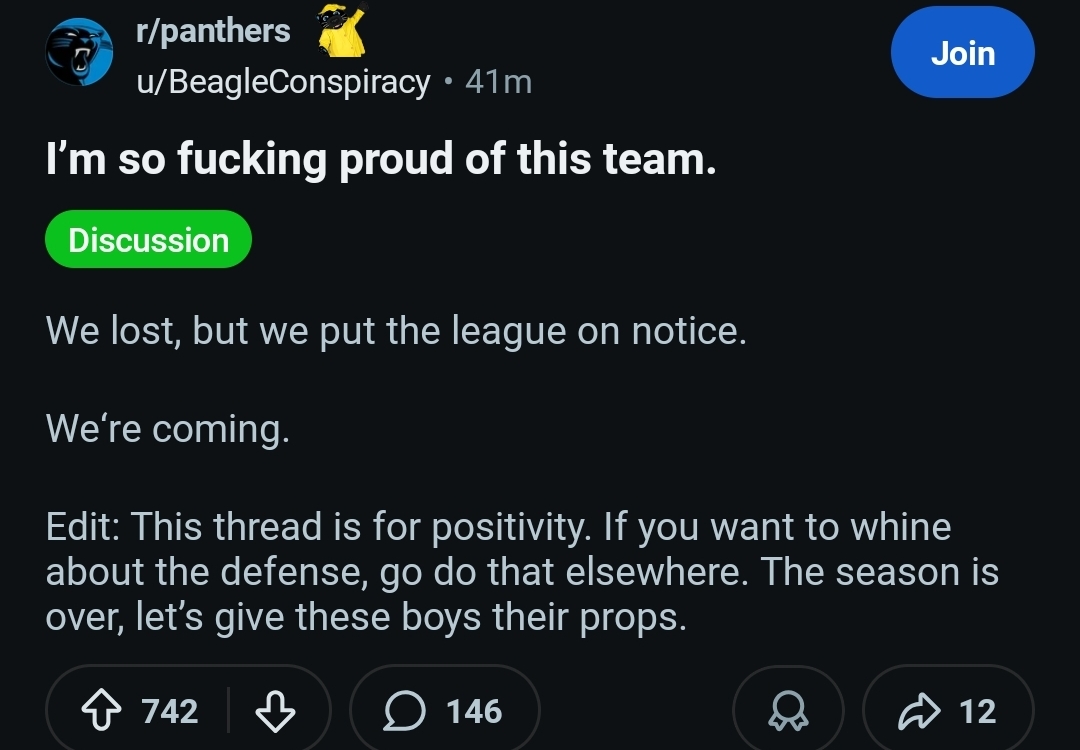Viewport: 1080px width, 750px height.
Task: View u/BeagleConspiracy's profile
Action: click(x=283, y=82)
